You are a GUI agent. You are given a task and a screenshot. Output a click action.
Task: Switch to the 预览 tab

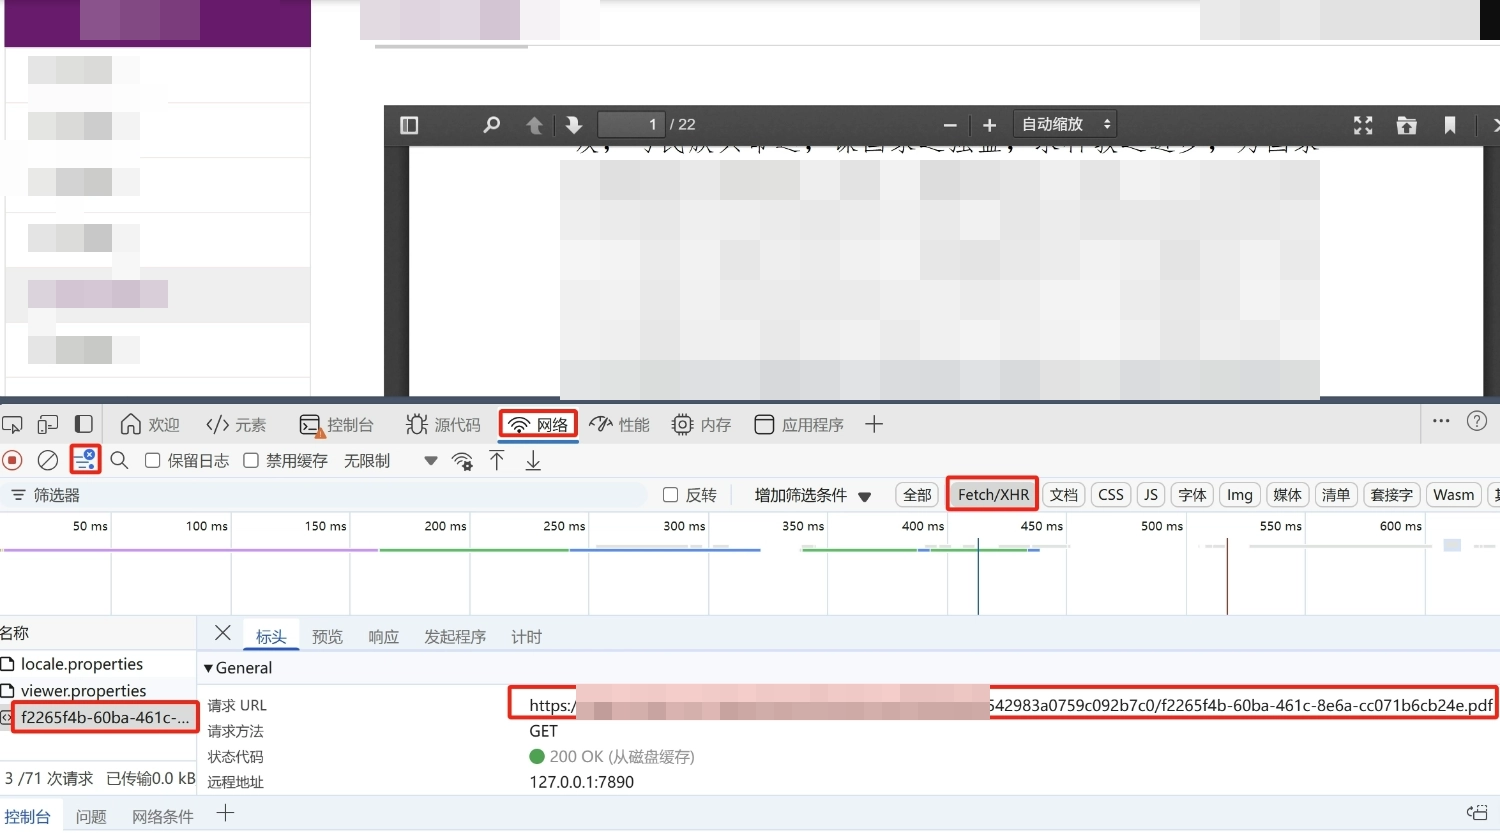[327, 636]
